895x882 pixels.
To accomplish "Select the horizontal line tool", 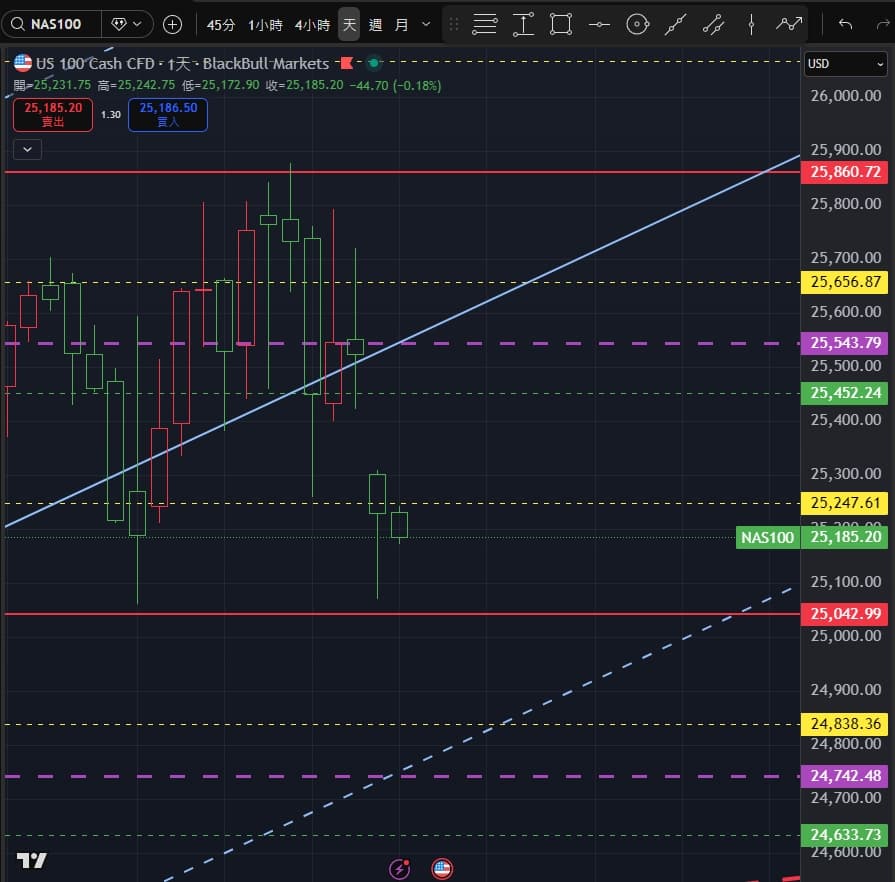I will click(x=599, y=25).
